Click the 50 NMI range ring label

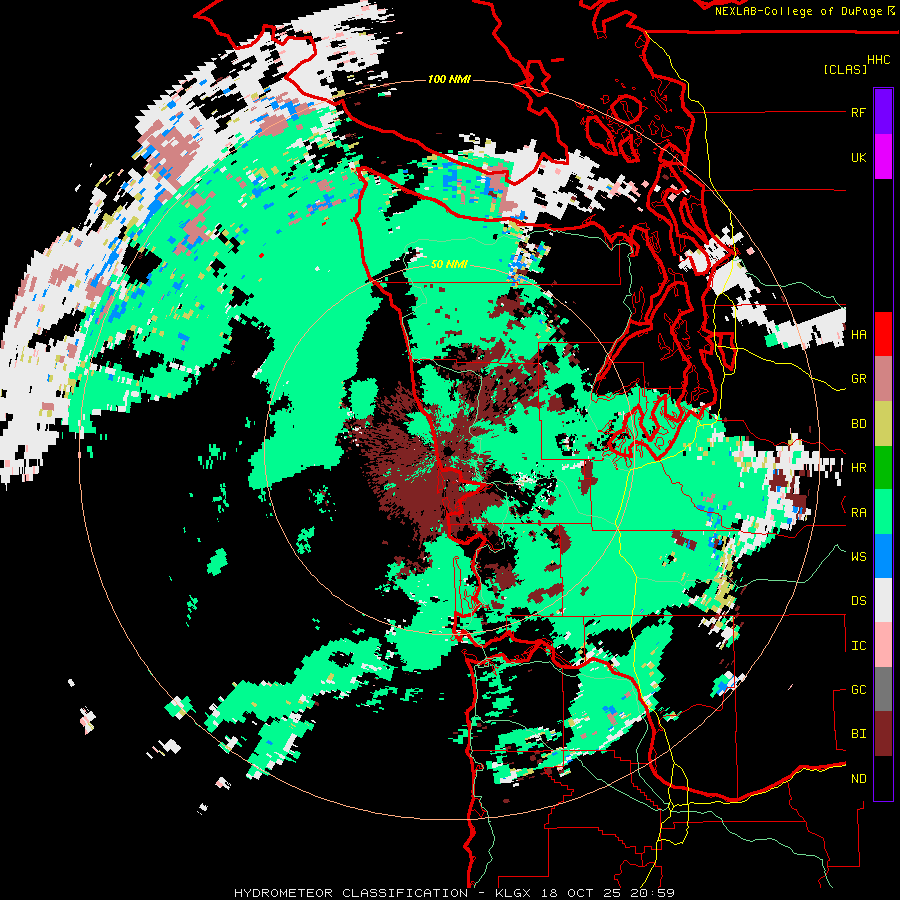tap(449, 264)
